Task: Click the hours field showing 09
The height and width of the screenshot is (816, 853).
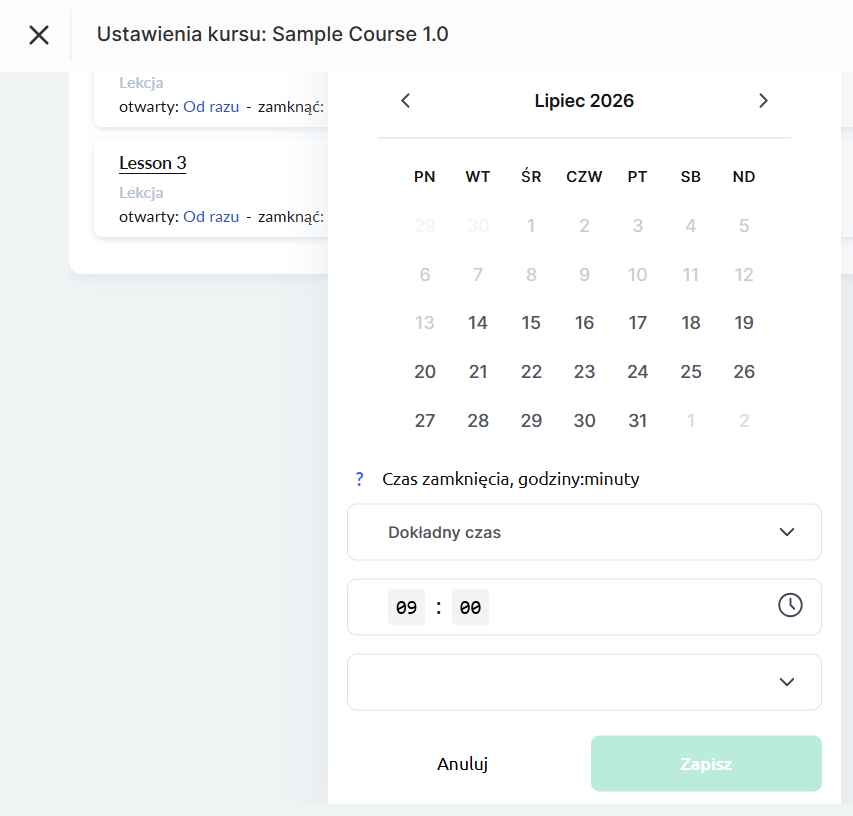Action: coord(406,607)
